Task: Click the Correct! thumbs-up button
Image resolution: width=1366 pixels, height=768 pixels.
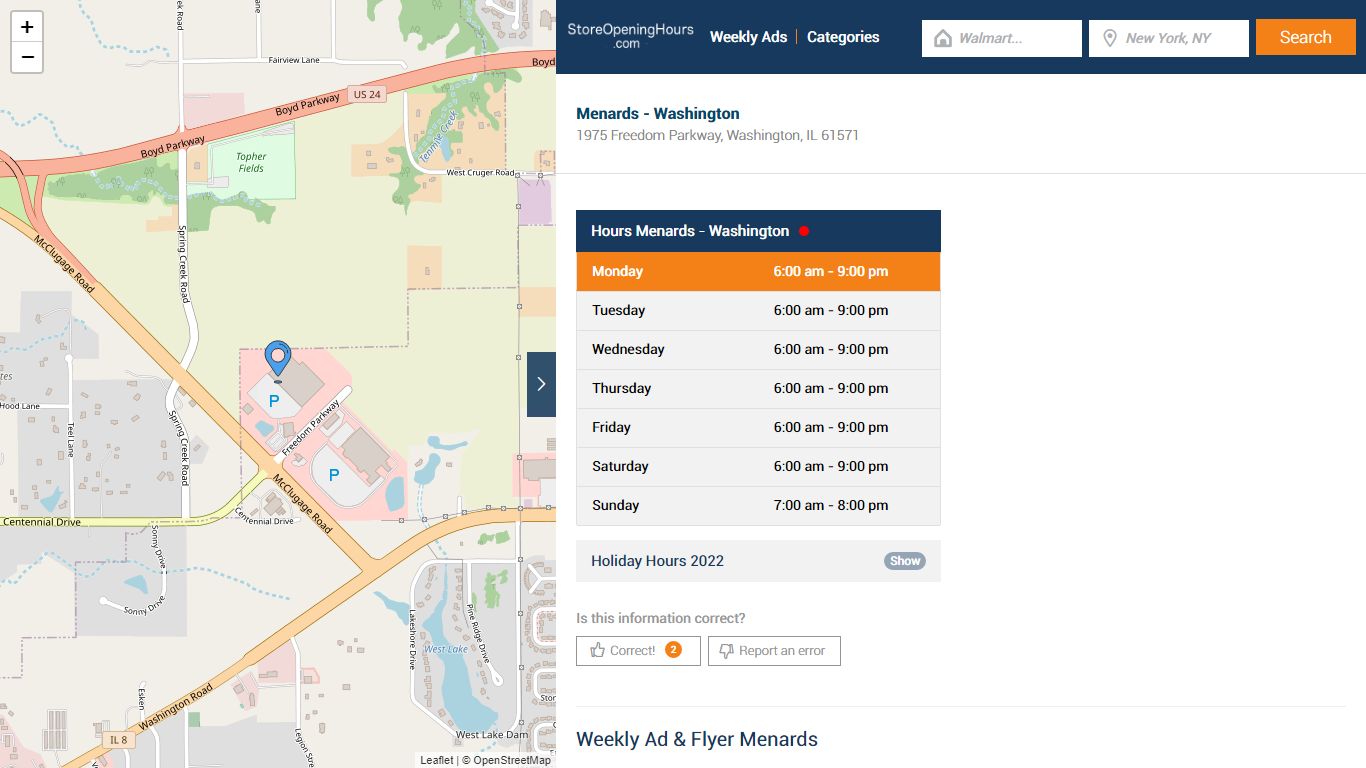Action: click(638, 650)
